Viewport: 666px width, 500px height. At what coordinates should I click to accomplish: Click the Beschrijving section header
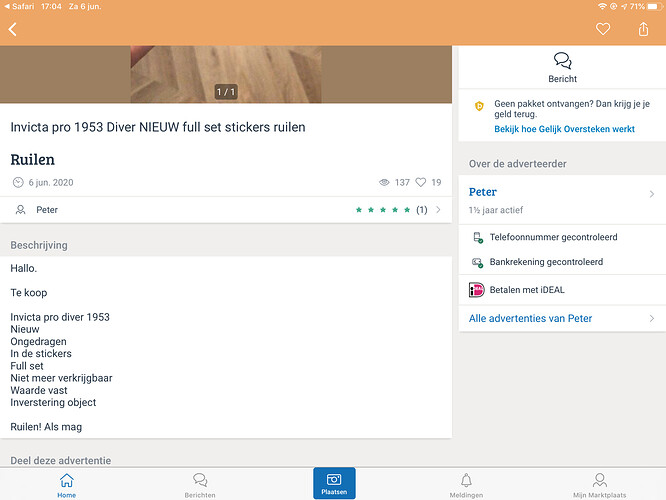pyautogui.click(x=39, y=245)
